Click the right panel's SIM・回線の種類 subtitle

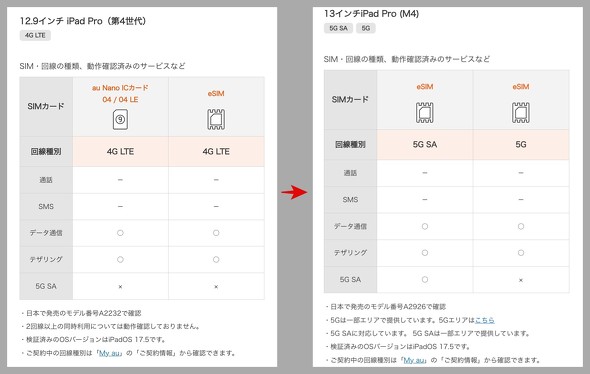407,59
